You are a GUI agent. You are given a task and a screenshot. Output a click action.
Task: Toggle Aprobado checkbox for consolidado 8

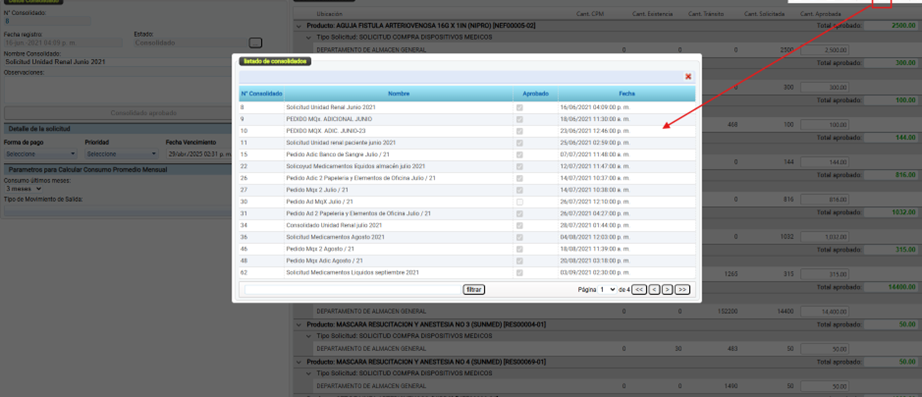(519, 108)
